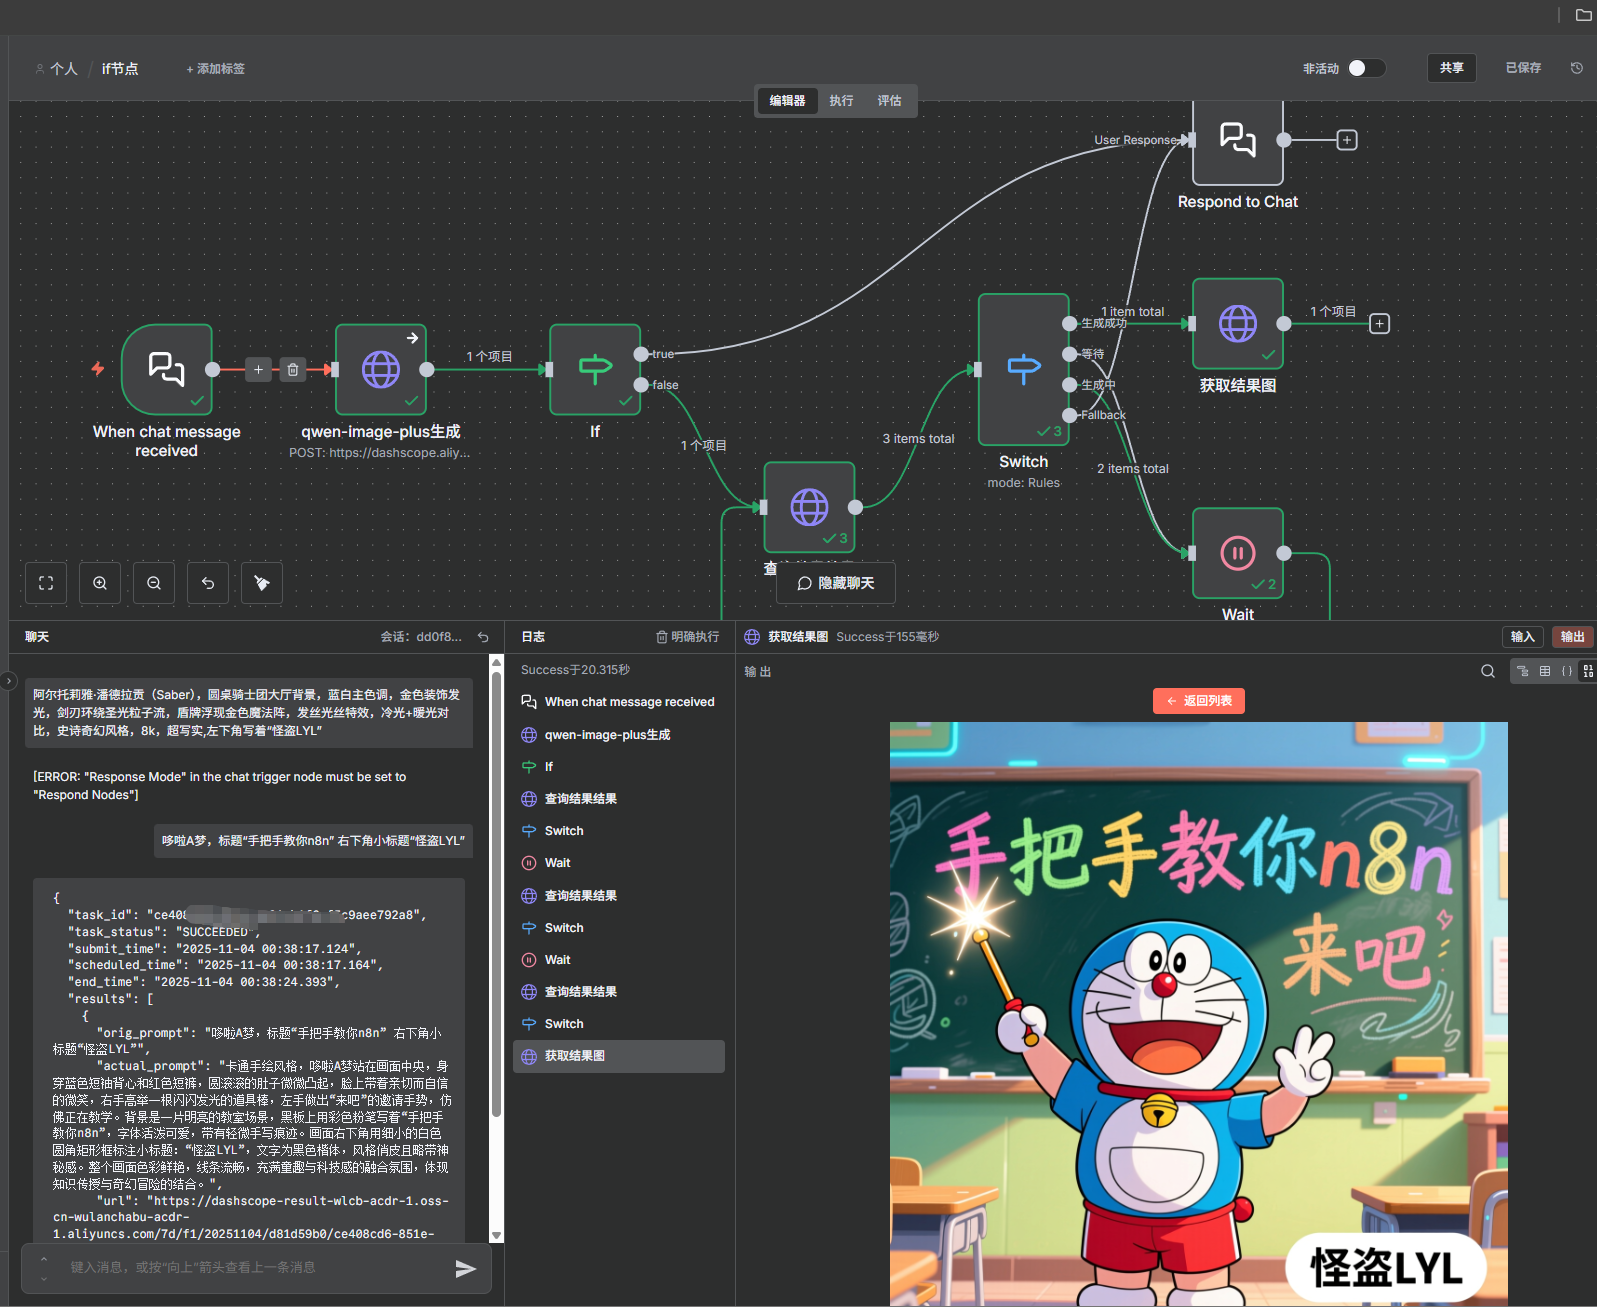Toggle the 非活动 workflow activation switch
The image size is (1597, 1307).
point(1366,68)
